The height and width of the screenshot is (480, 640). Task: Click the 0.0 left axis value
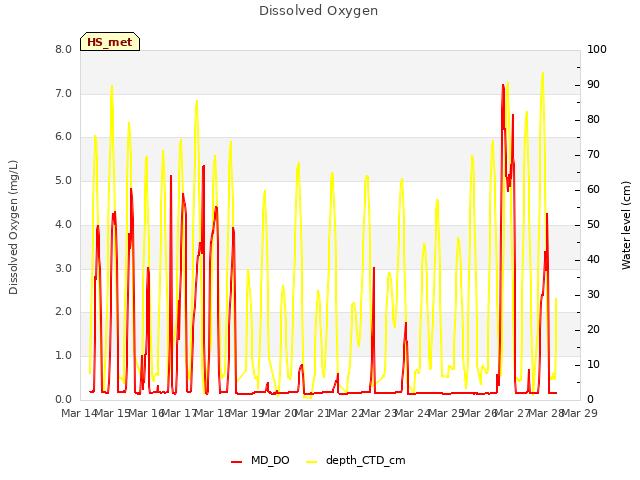[63, 399]
